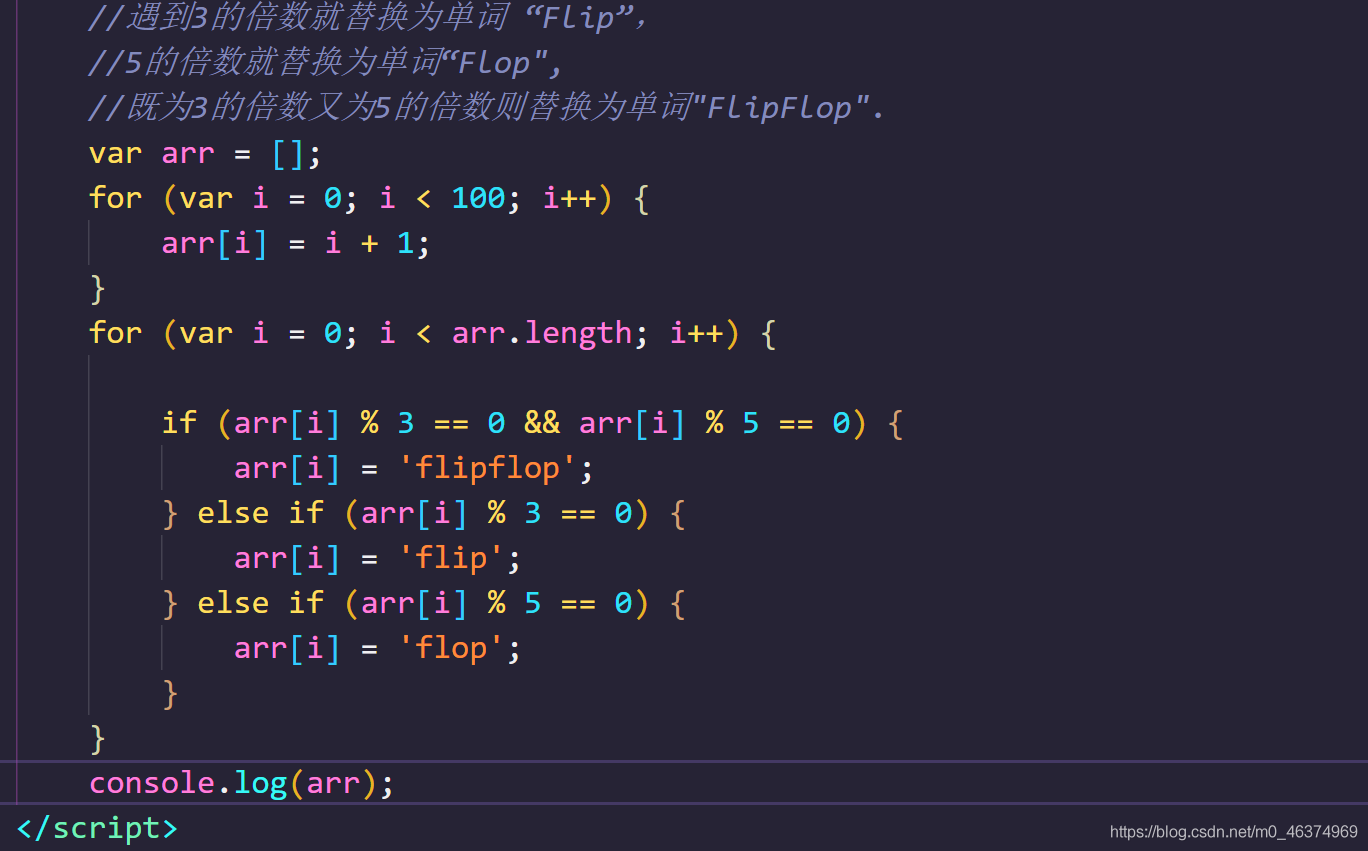Click the comment line mentioning "Flop"
Viewport: 1368px width, 851px height.
click(326, 63)
